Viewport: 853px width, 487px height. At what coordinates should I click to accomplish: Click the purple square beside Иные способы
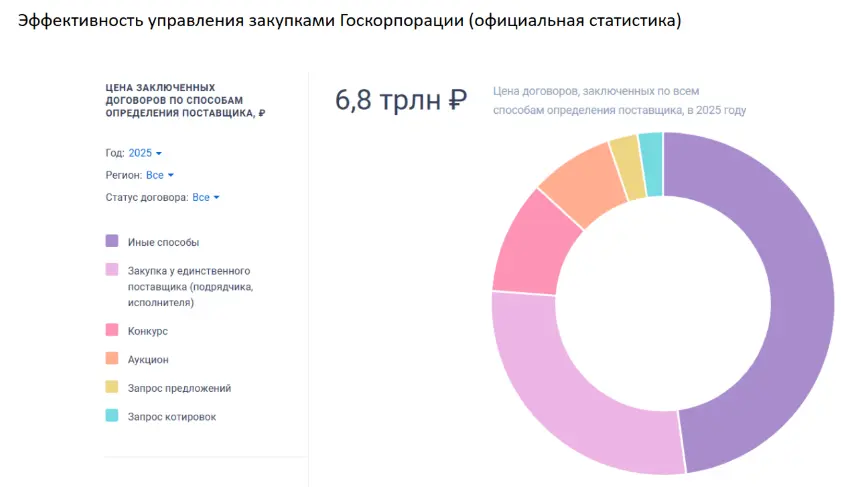(112, 242)
